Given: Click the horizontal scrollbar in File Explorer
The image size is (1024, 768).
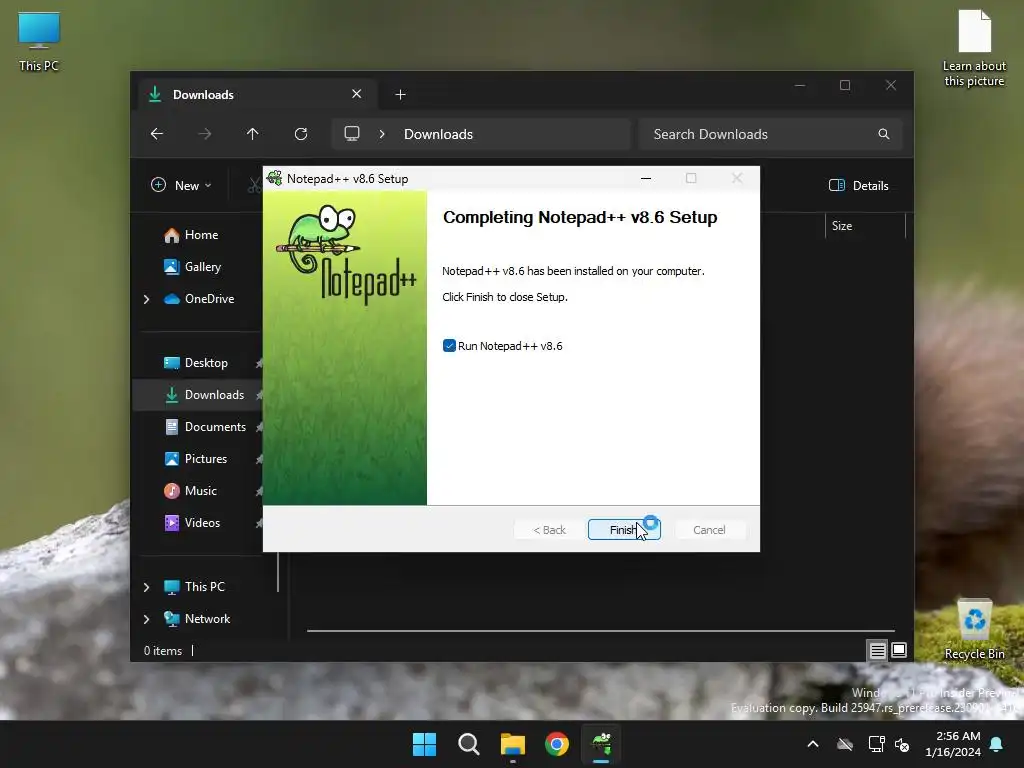Looking at the screenshot, I should coord(601,631).
